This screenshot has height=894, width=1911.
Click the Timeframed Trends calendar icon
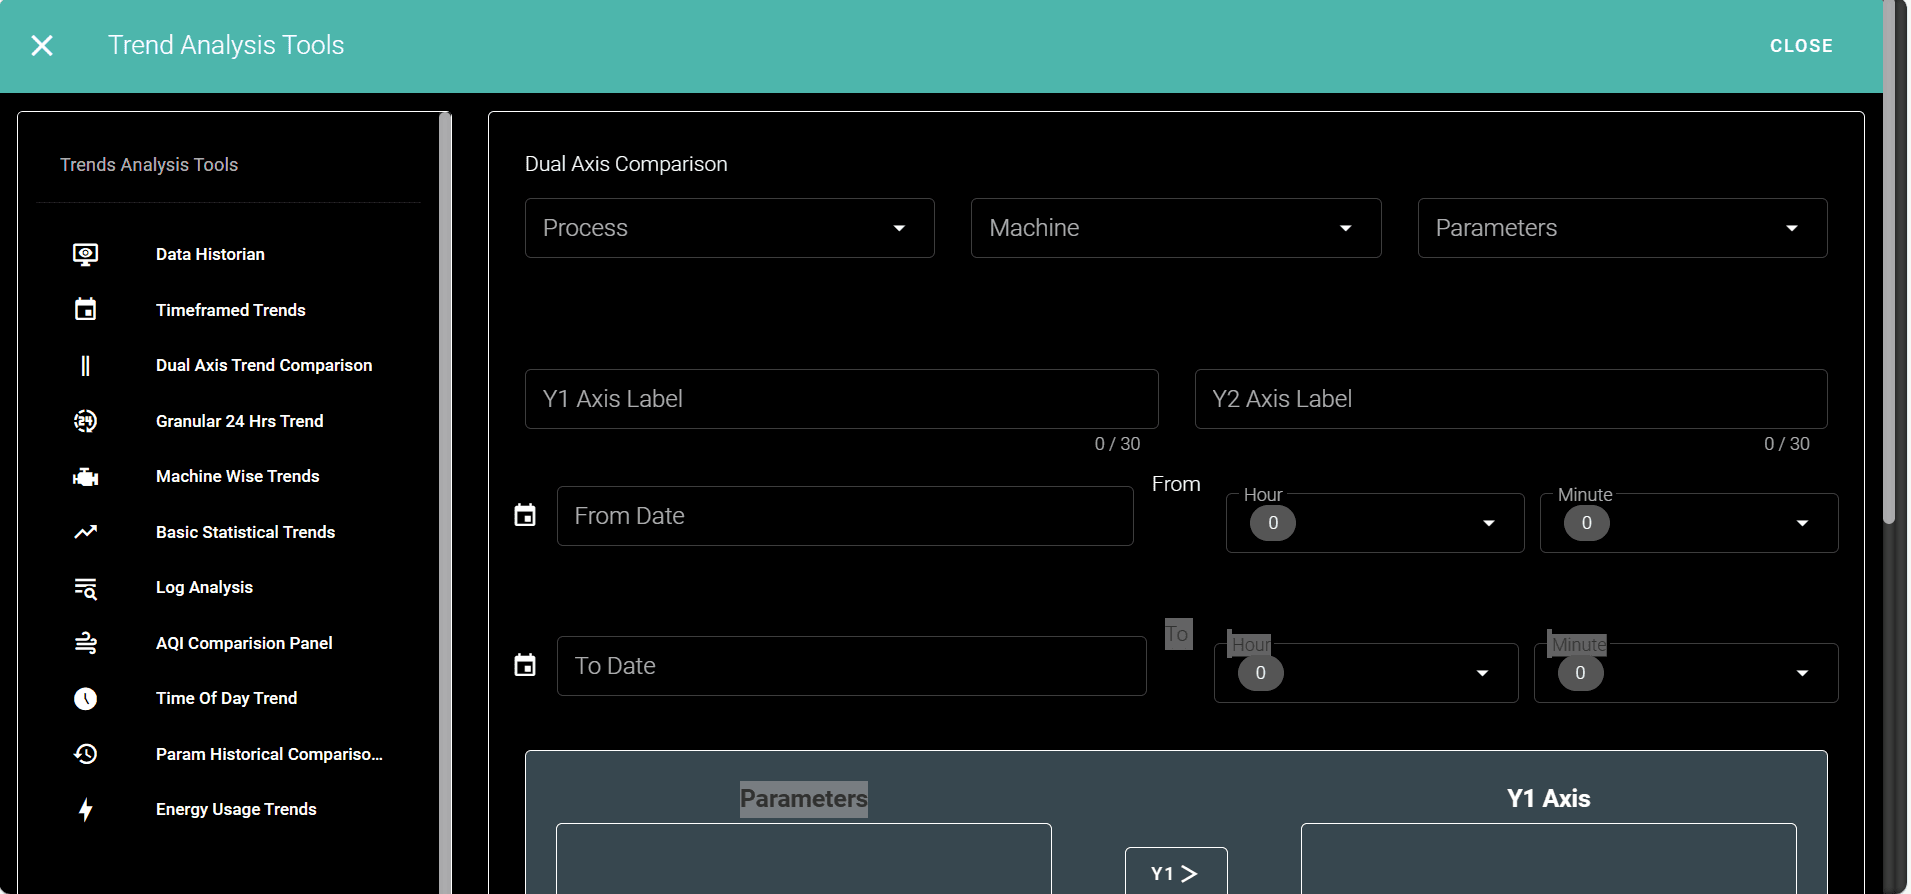pos(86,310)
